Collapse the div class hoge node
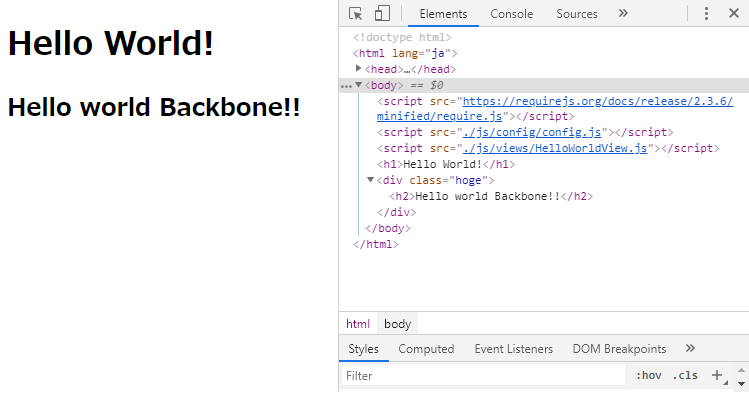The height and width of the screenshot is (394, 749). [370, 180]
